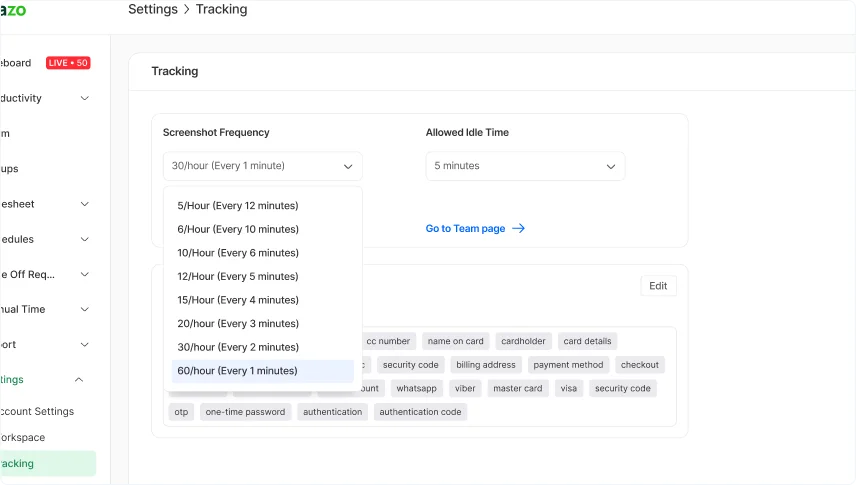The width and height of the screenshot is (856, 485).
Task: Expand the Productivity sidebar chevron
Action: [84, 98]
